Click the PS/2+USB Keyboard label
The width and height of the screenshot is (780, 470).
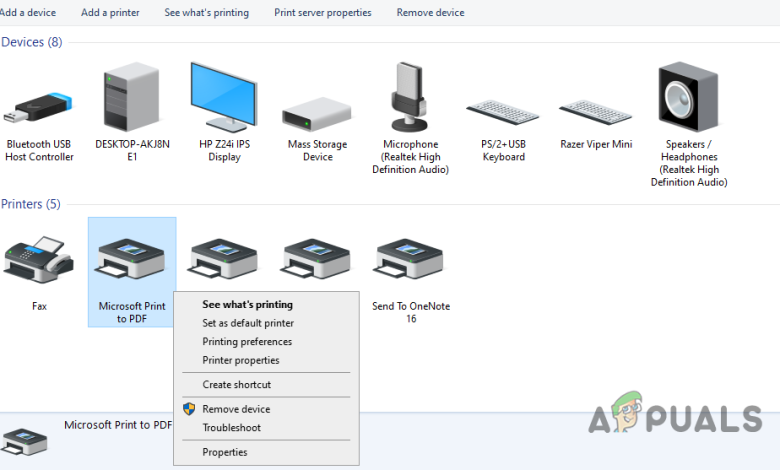503,151
